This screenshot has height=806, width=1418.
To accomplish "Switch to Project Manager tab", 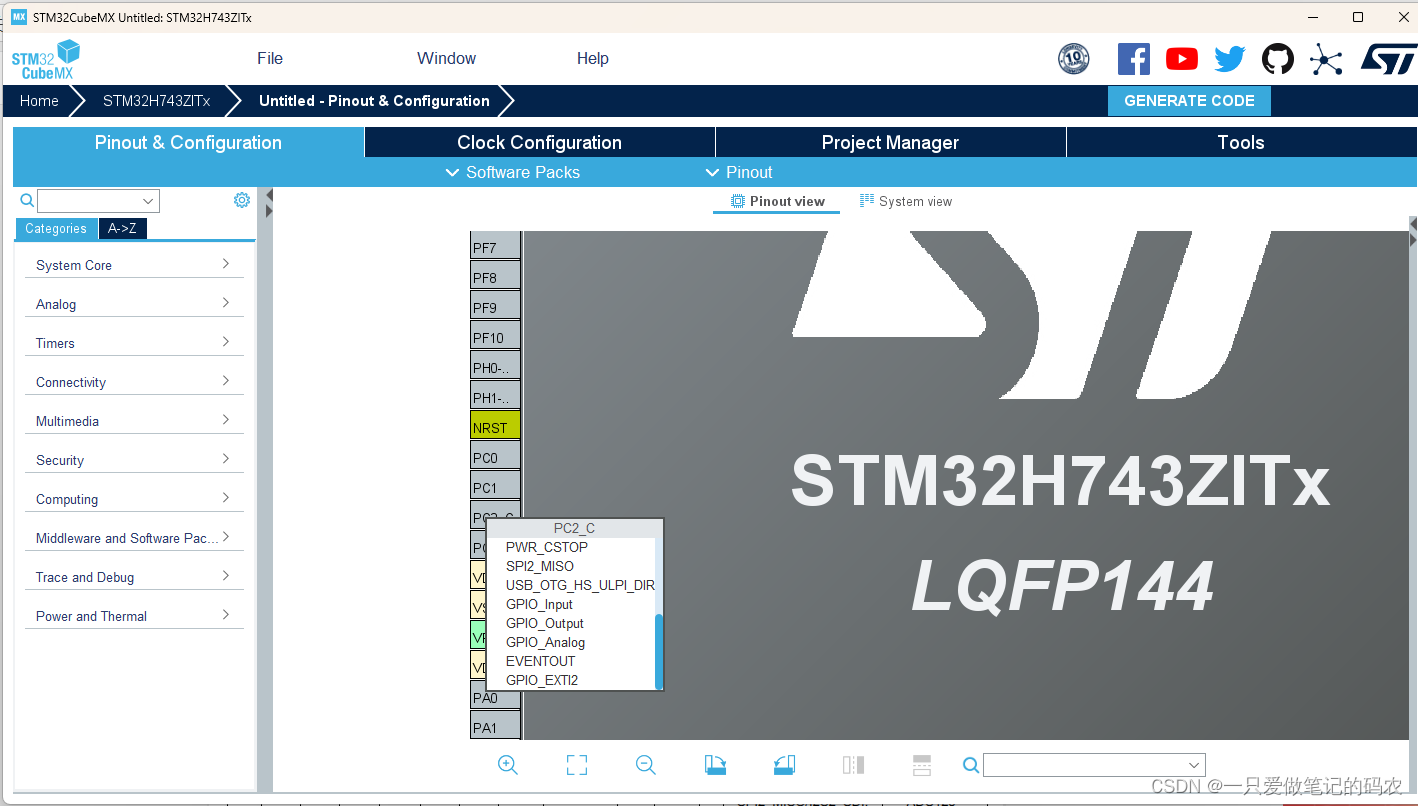I will click(x=890, y=142).
